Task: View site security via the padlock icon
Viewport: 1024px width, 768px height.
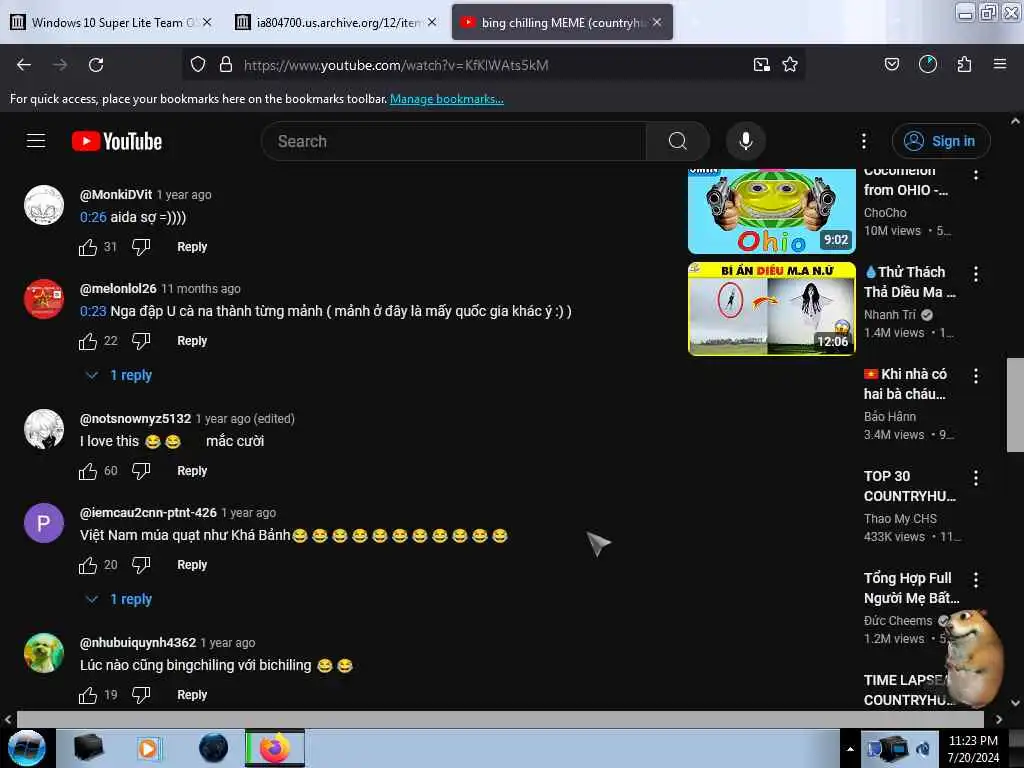Action: [226, 65]
